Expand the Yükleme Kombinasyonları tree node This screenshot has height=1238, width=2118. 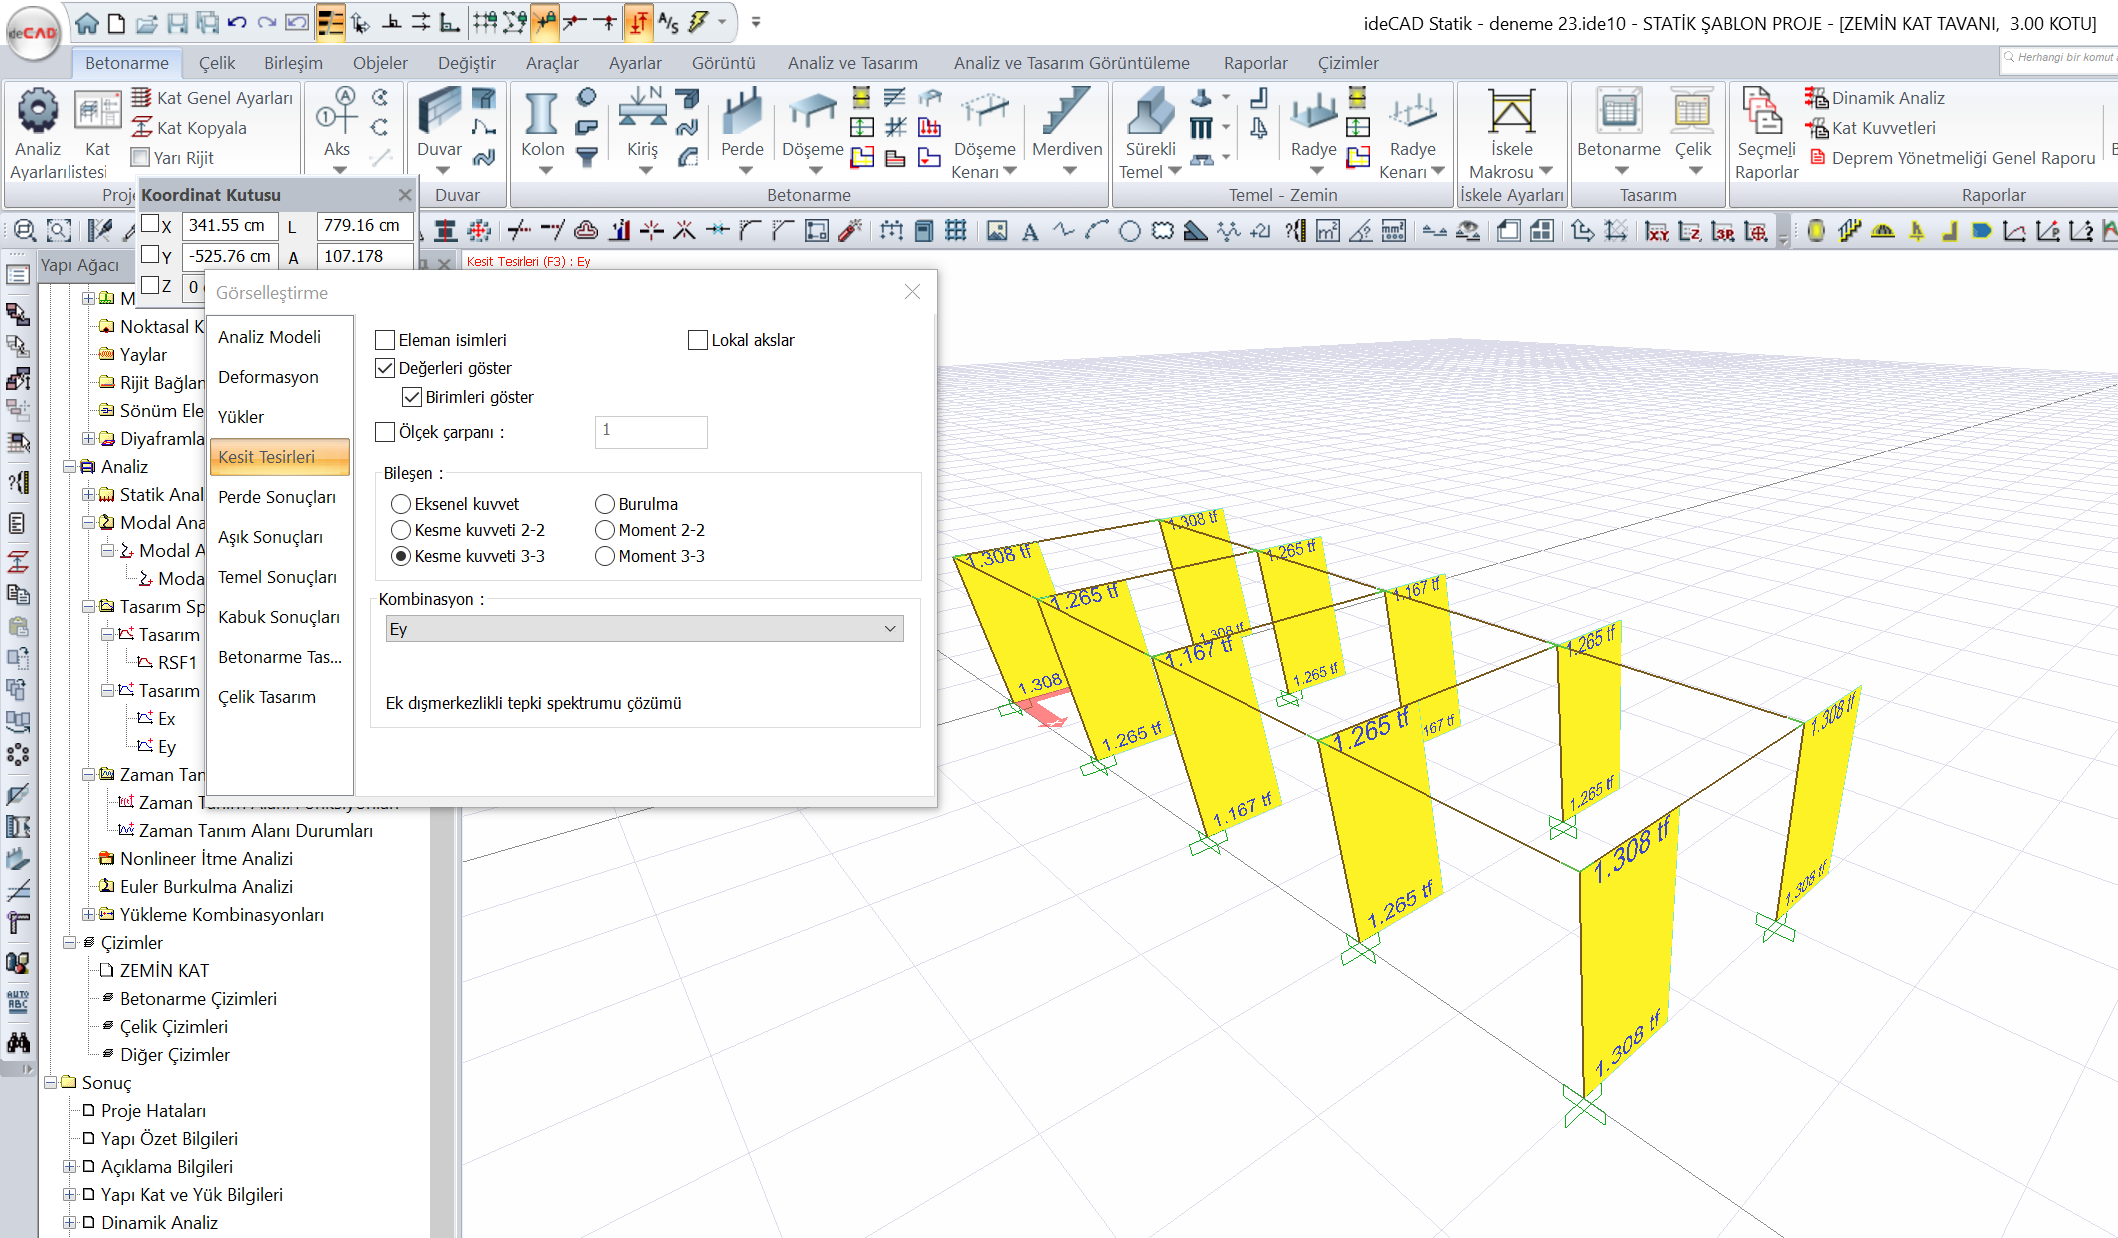tap(89, 915)
